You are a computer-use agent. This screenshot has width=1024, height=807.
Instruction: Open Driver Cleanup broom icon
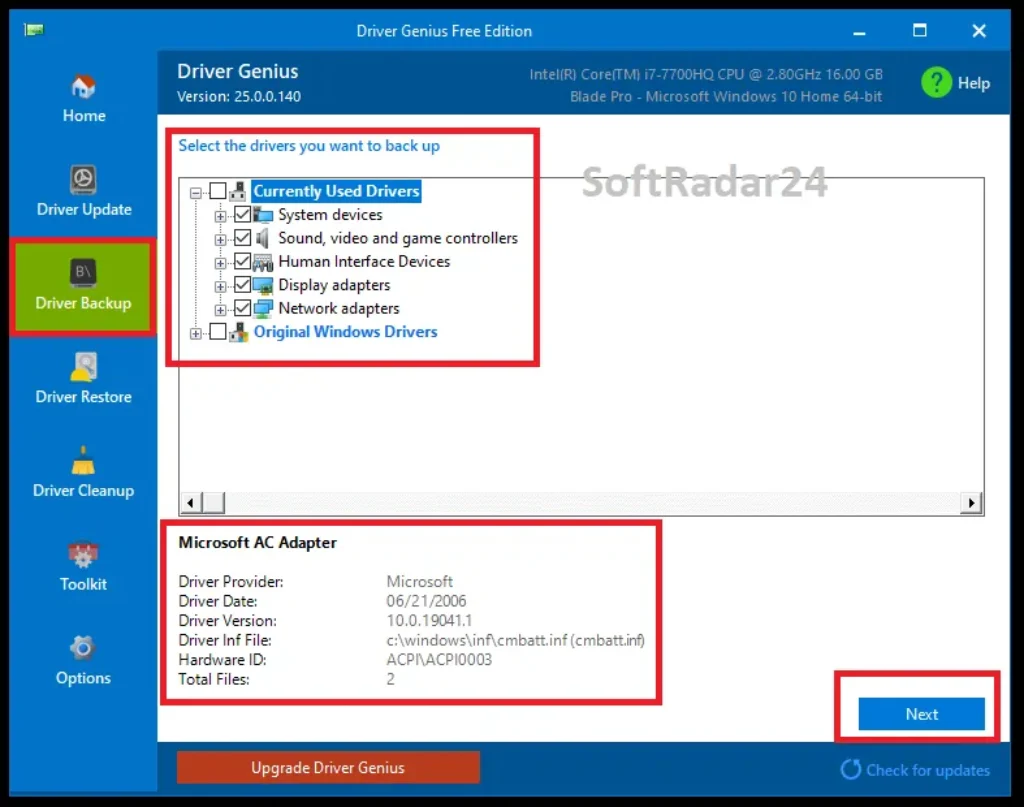(83, 460)
